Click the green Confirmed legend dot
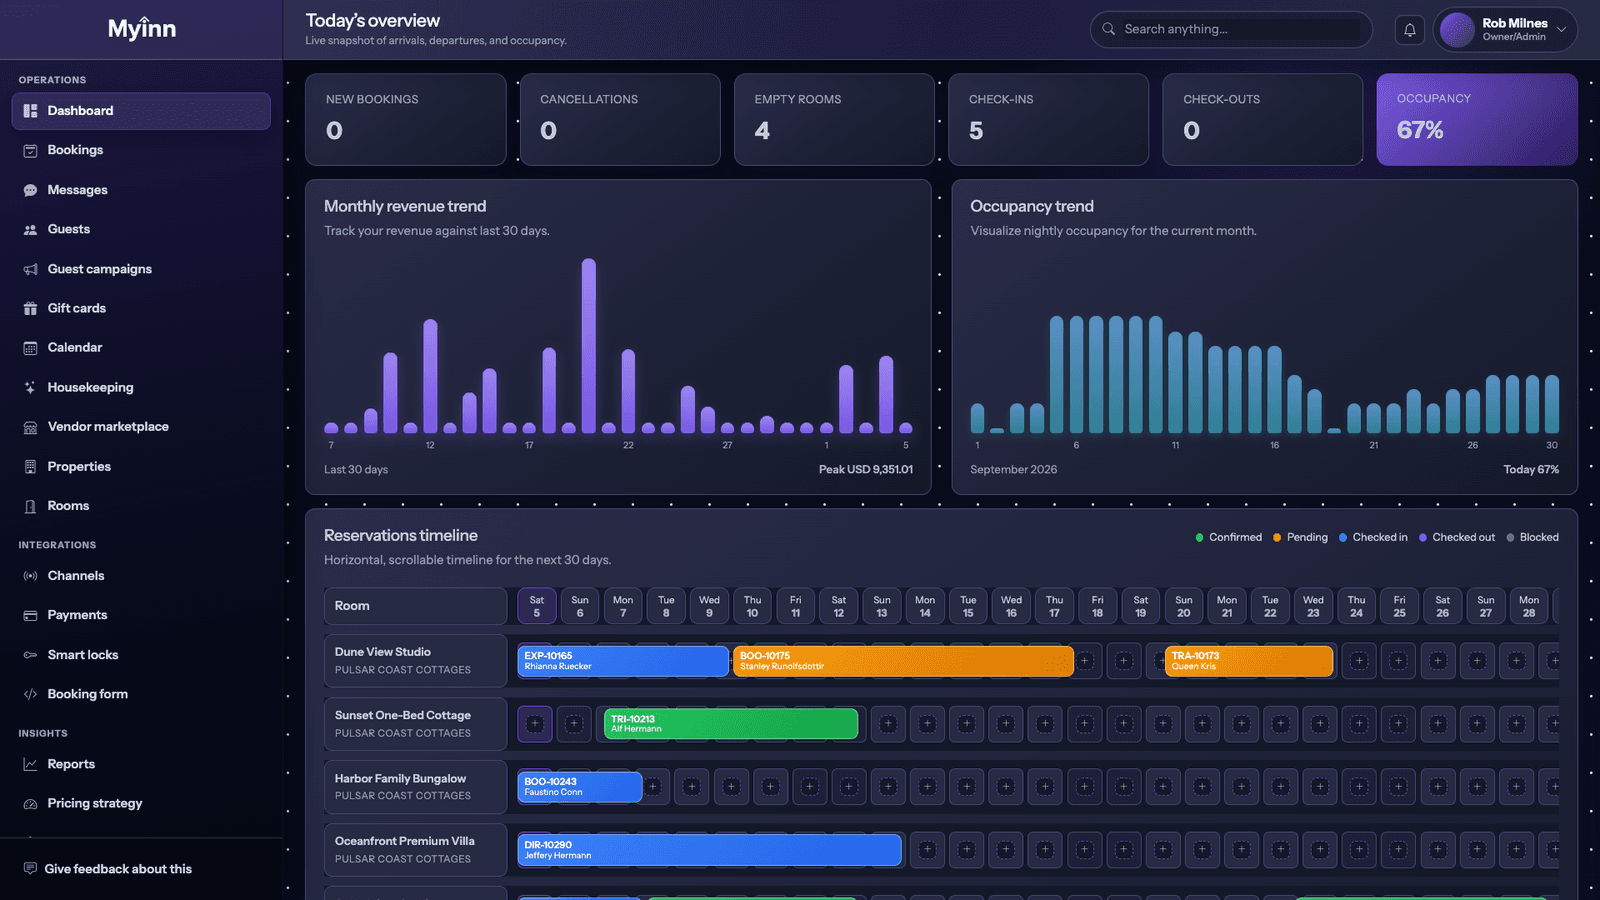Image resolution: width=1600 pixels, height=900 pixels. pyautogui.click(x=1199, y=538)
